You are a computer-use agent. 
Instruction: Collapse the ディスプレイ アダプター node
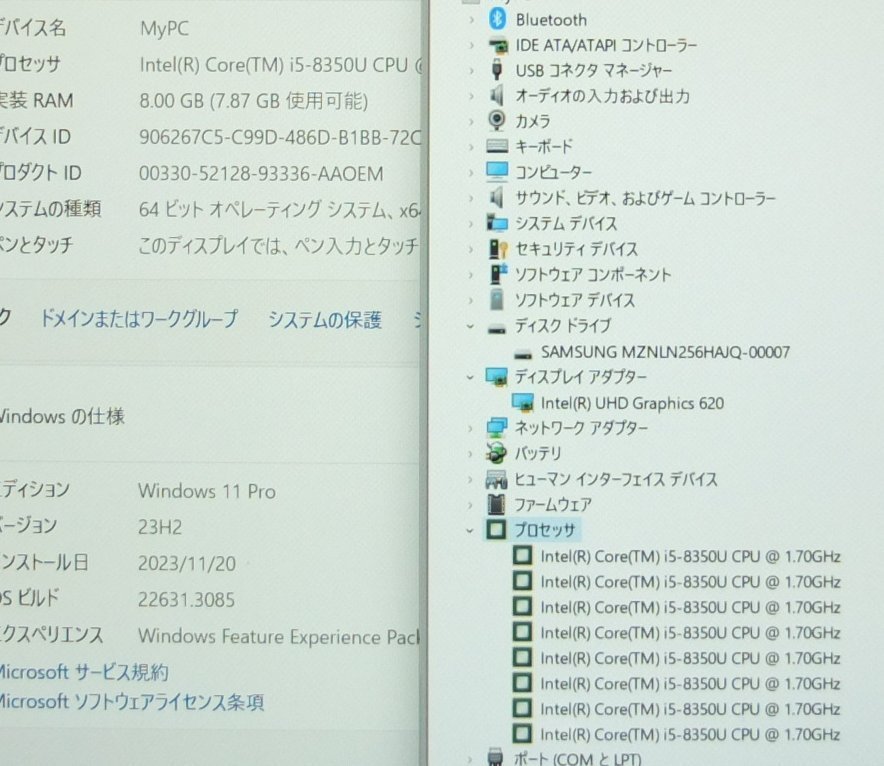coord(470,377)
